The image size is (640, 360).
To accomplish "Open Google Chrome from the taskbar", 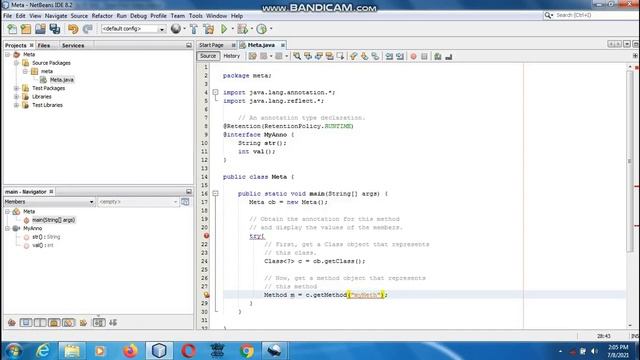I will point(247,351).
